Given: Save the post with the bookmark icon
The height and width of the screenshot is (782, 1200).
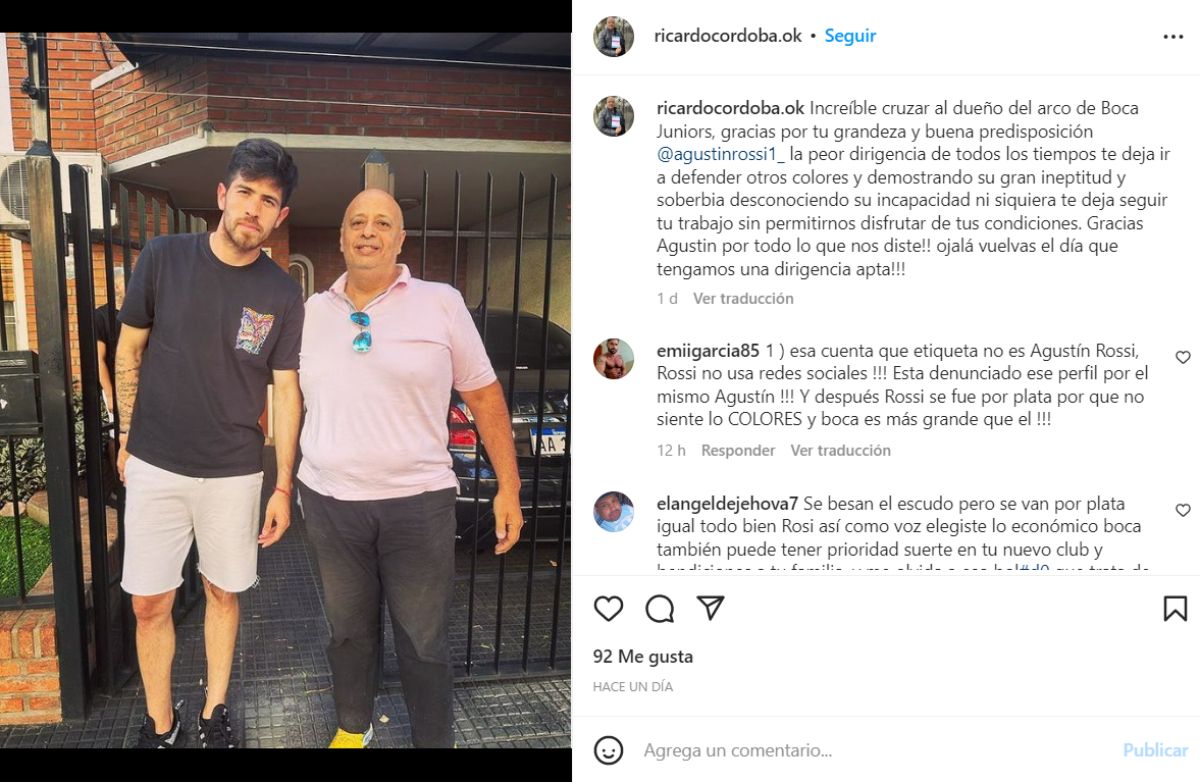Looking at the screenshot, I should pyautogui.click(x=1175, y=608).
